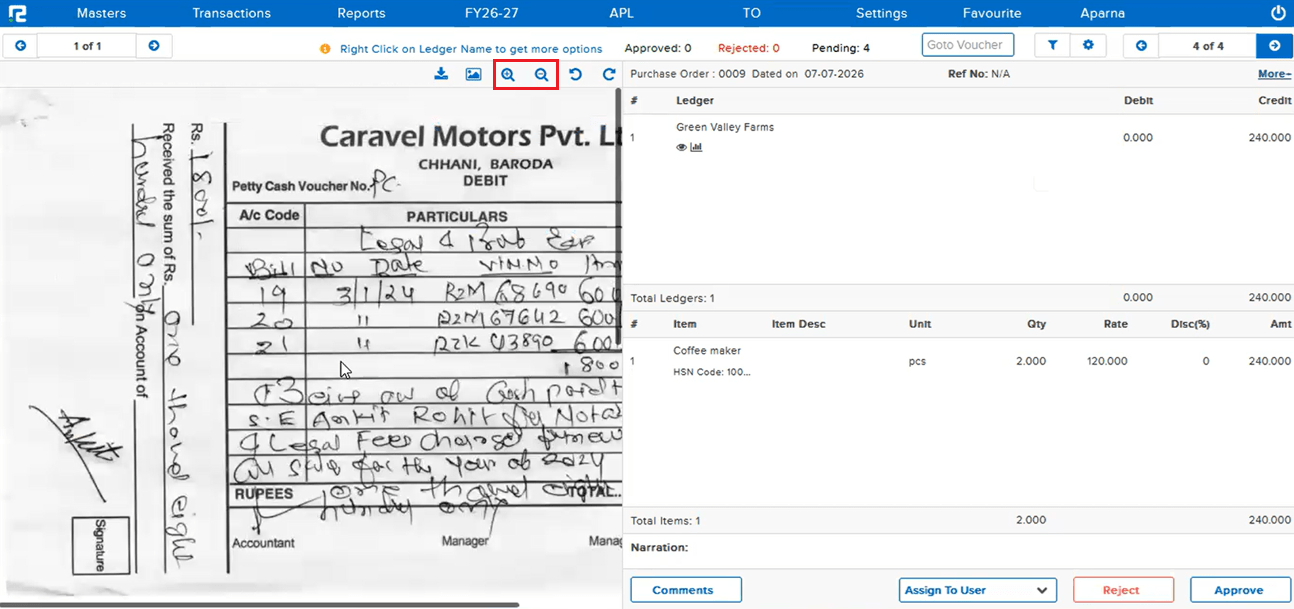The width and height of the screenshot is (1294, 609).
Task: Click the Green Valley Farms ledger name
Action: (x=725, y=127)
